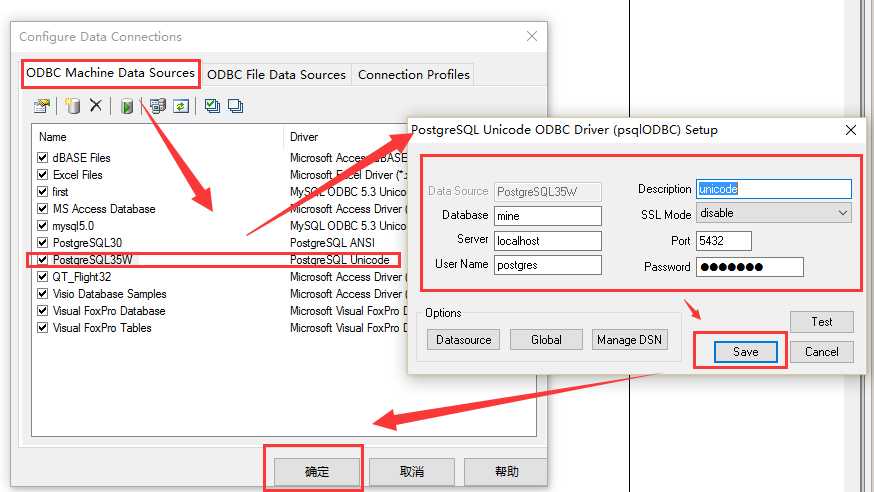The image size is (874, 492).
Task: Click the 'PostgreSQL Unicode' driver cell
Action: click(x=339, y=260)
